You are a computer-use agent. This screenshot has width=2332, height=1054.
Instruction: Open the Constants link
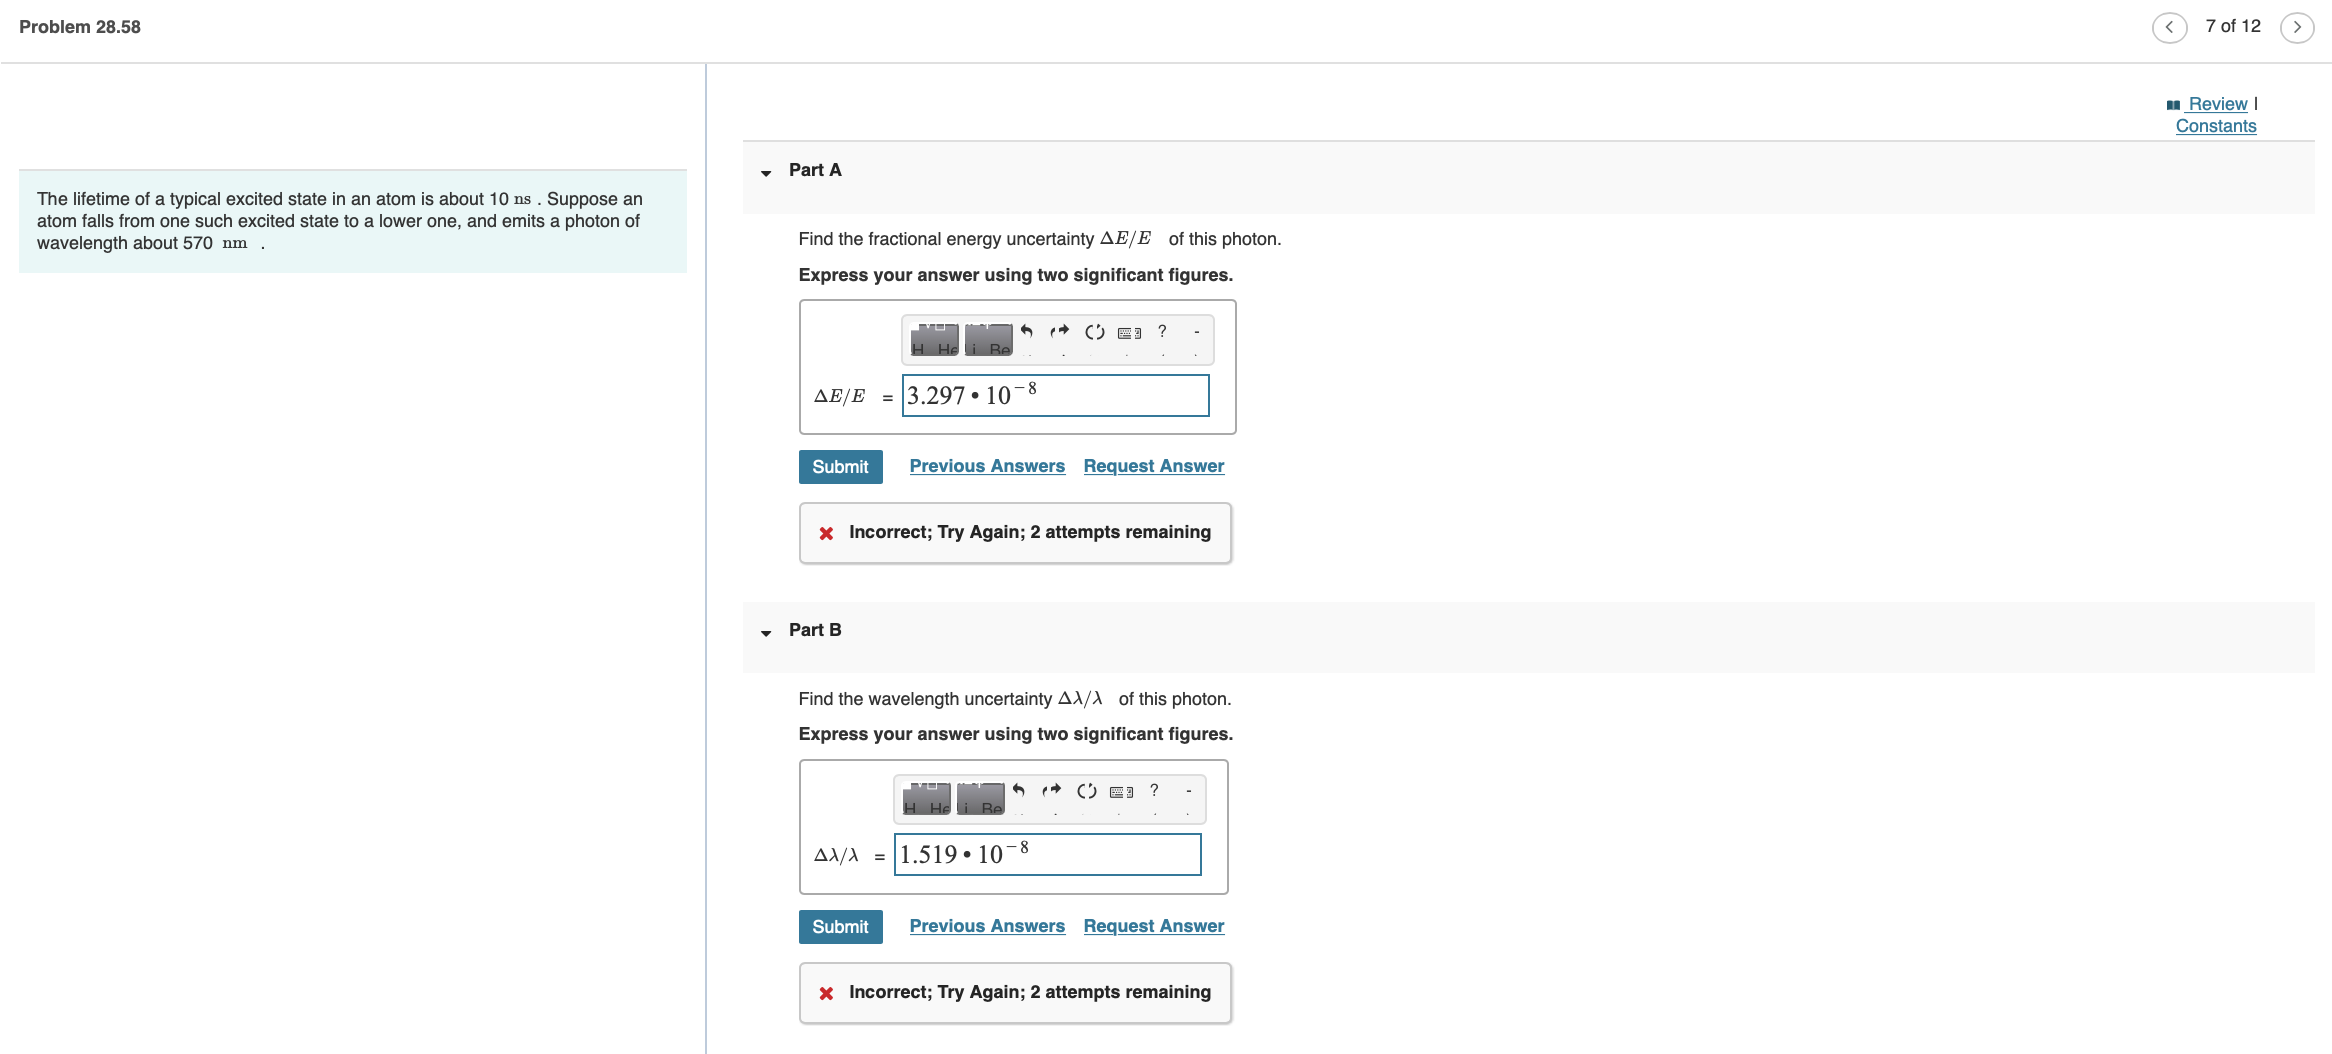2215,125
